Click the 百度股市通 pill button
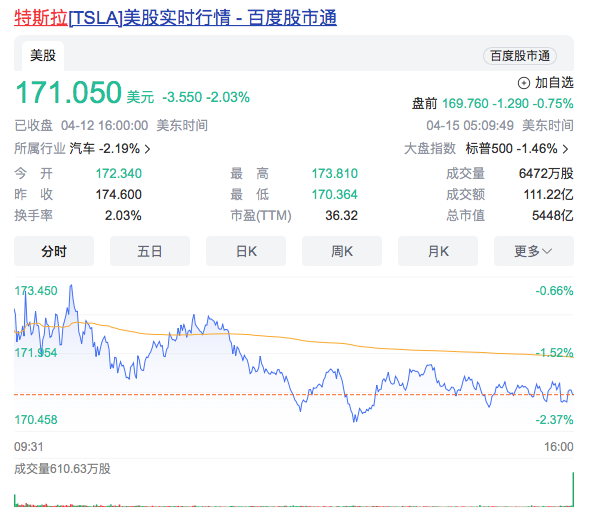The width and height of the screenshot is (589, 517). pos(520,56)
